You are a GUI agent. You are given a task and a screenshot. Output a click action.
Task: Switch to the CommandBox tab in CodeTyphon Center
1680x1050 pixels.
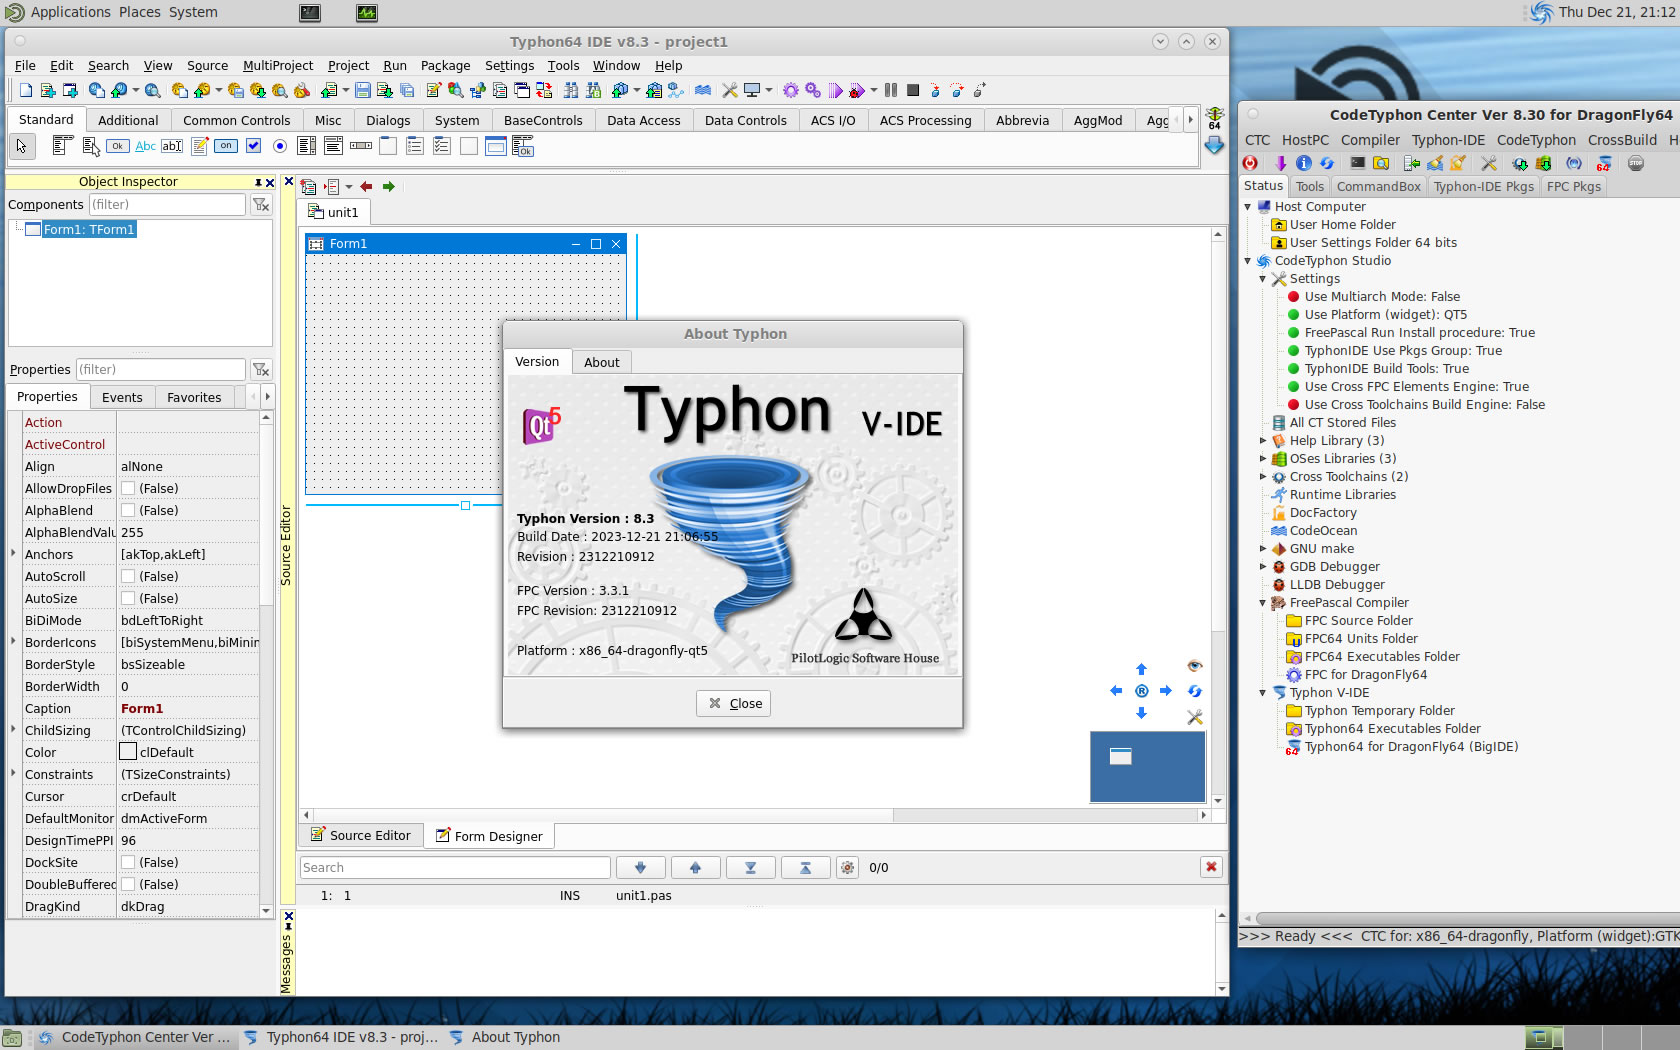(x=1378, y=187)
